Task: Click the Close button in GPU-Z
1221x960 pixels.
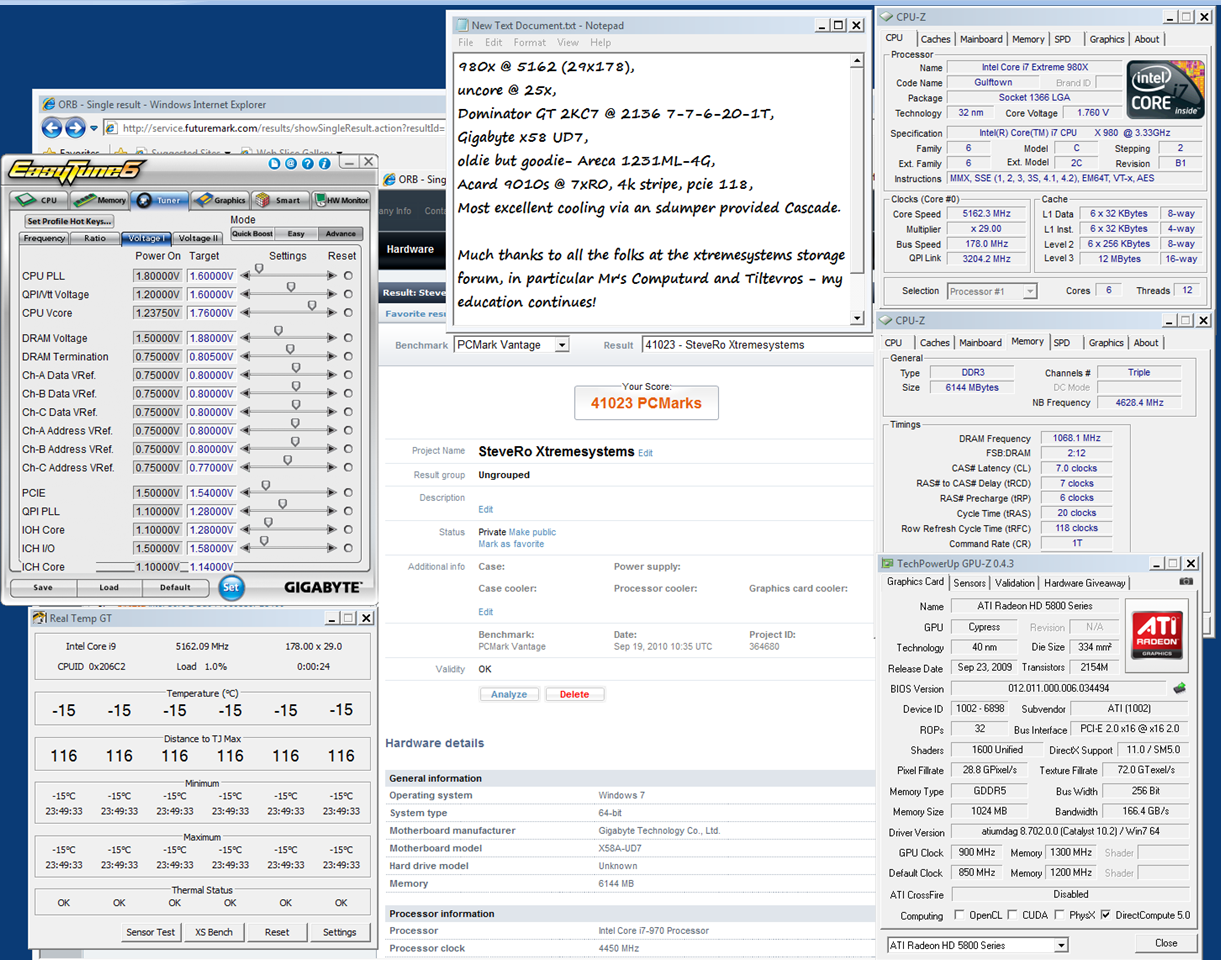Action: click(1166, 943)
